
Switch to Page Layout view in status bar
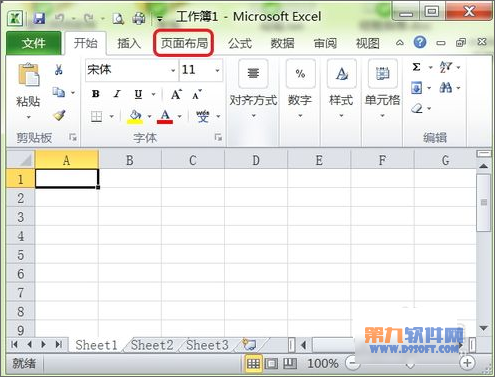tap(271, 364)
